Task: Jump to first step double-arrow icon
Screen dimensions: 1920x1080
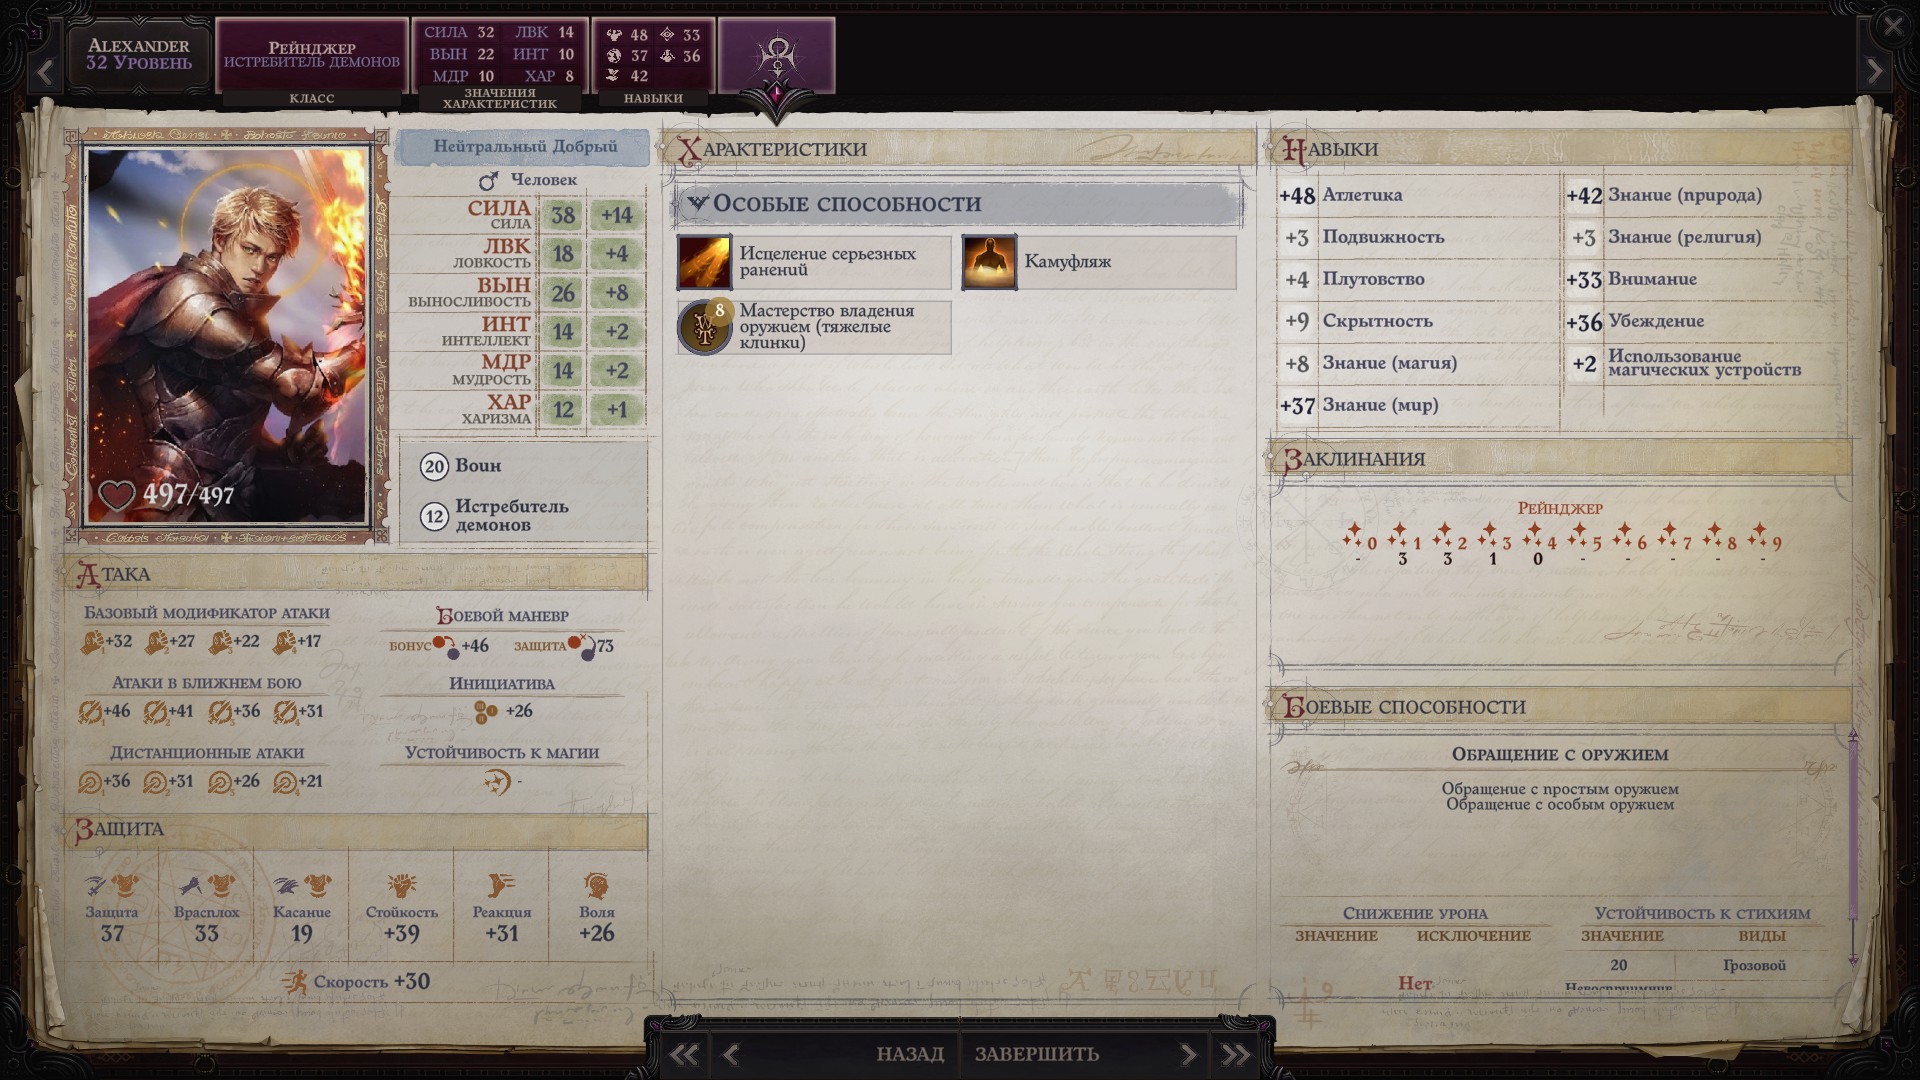Action: (685, 1054)
